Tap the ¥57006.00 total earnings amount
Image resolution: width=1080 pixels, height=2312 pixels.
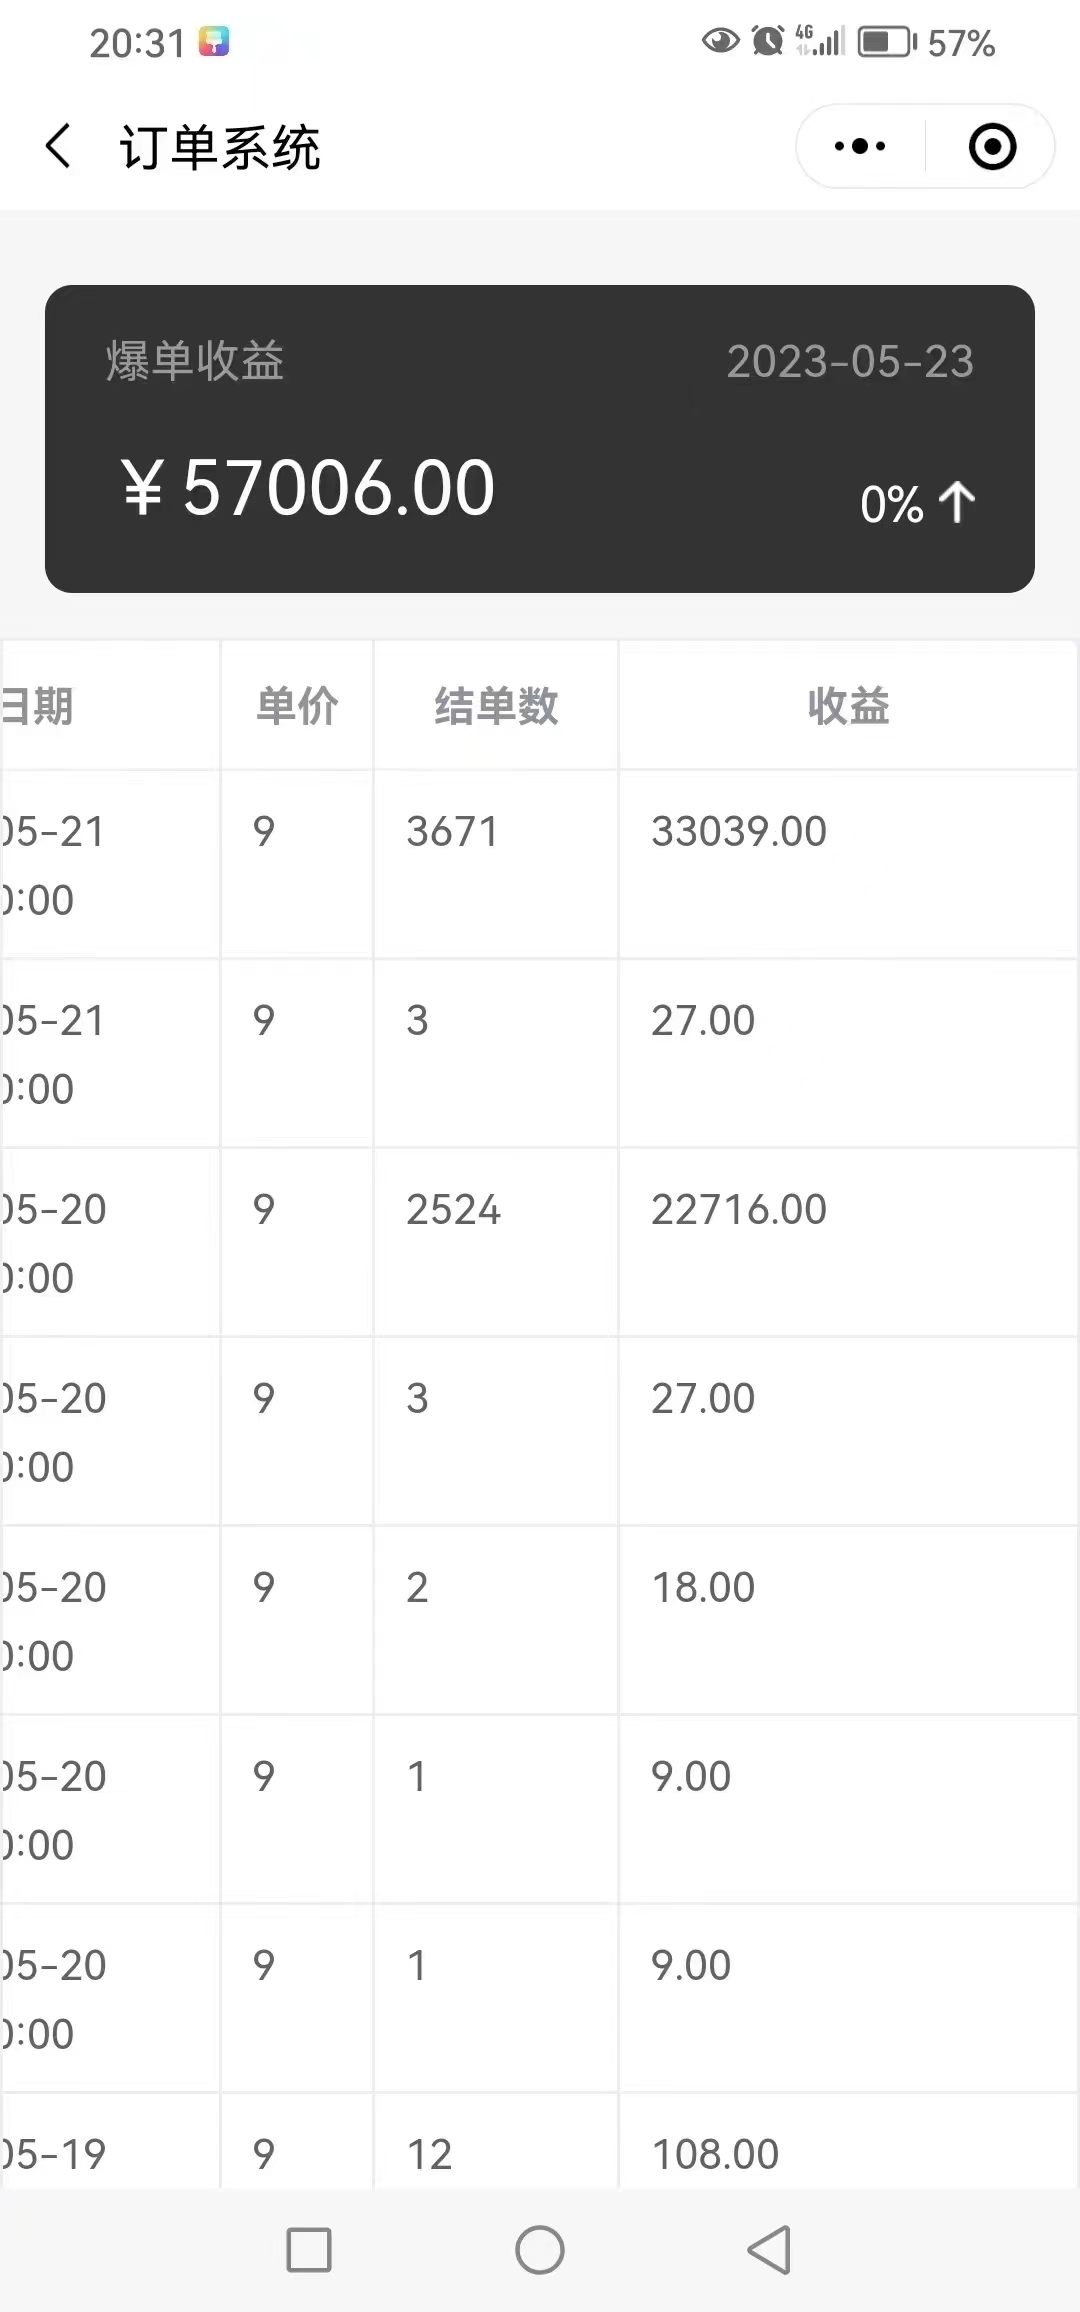[x=308, y=488]
